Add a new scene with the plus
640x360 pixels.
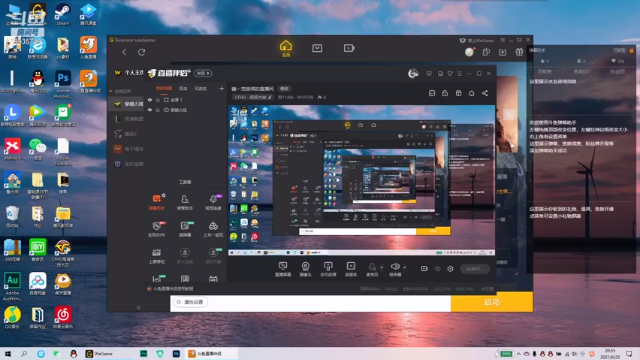point(221,88)
